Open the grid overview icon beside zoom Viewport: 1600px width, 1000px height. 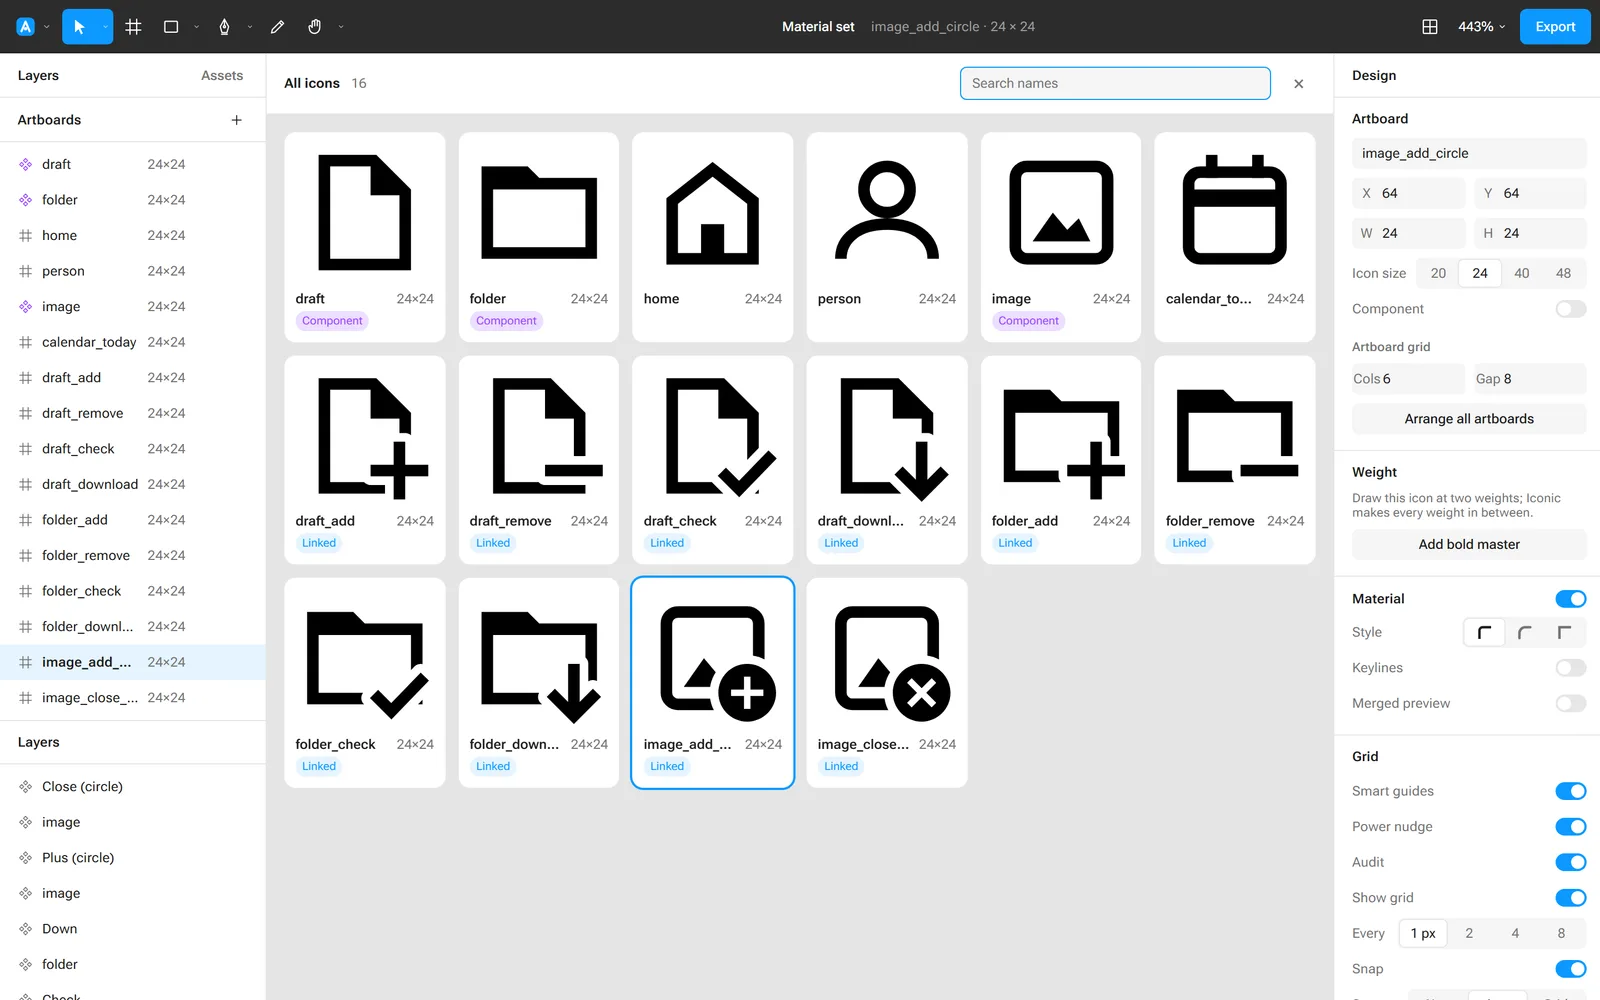[1430, 27]
